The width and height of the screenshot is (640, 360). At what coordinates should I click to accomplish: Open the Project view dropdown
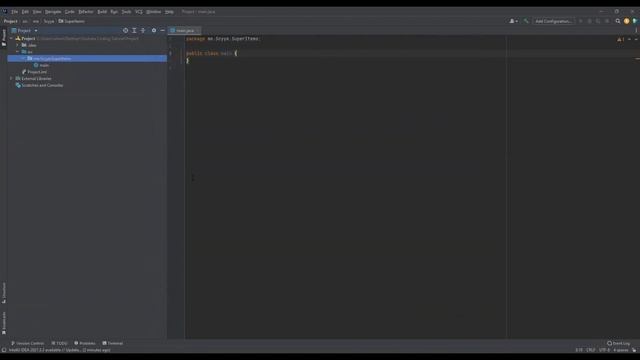pyautogui.click(x=24, y=31)
